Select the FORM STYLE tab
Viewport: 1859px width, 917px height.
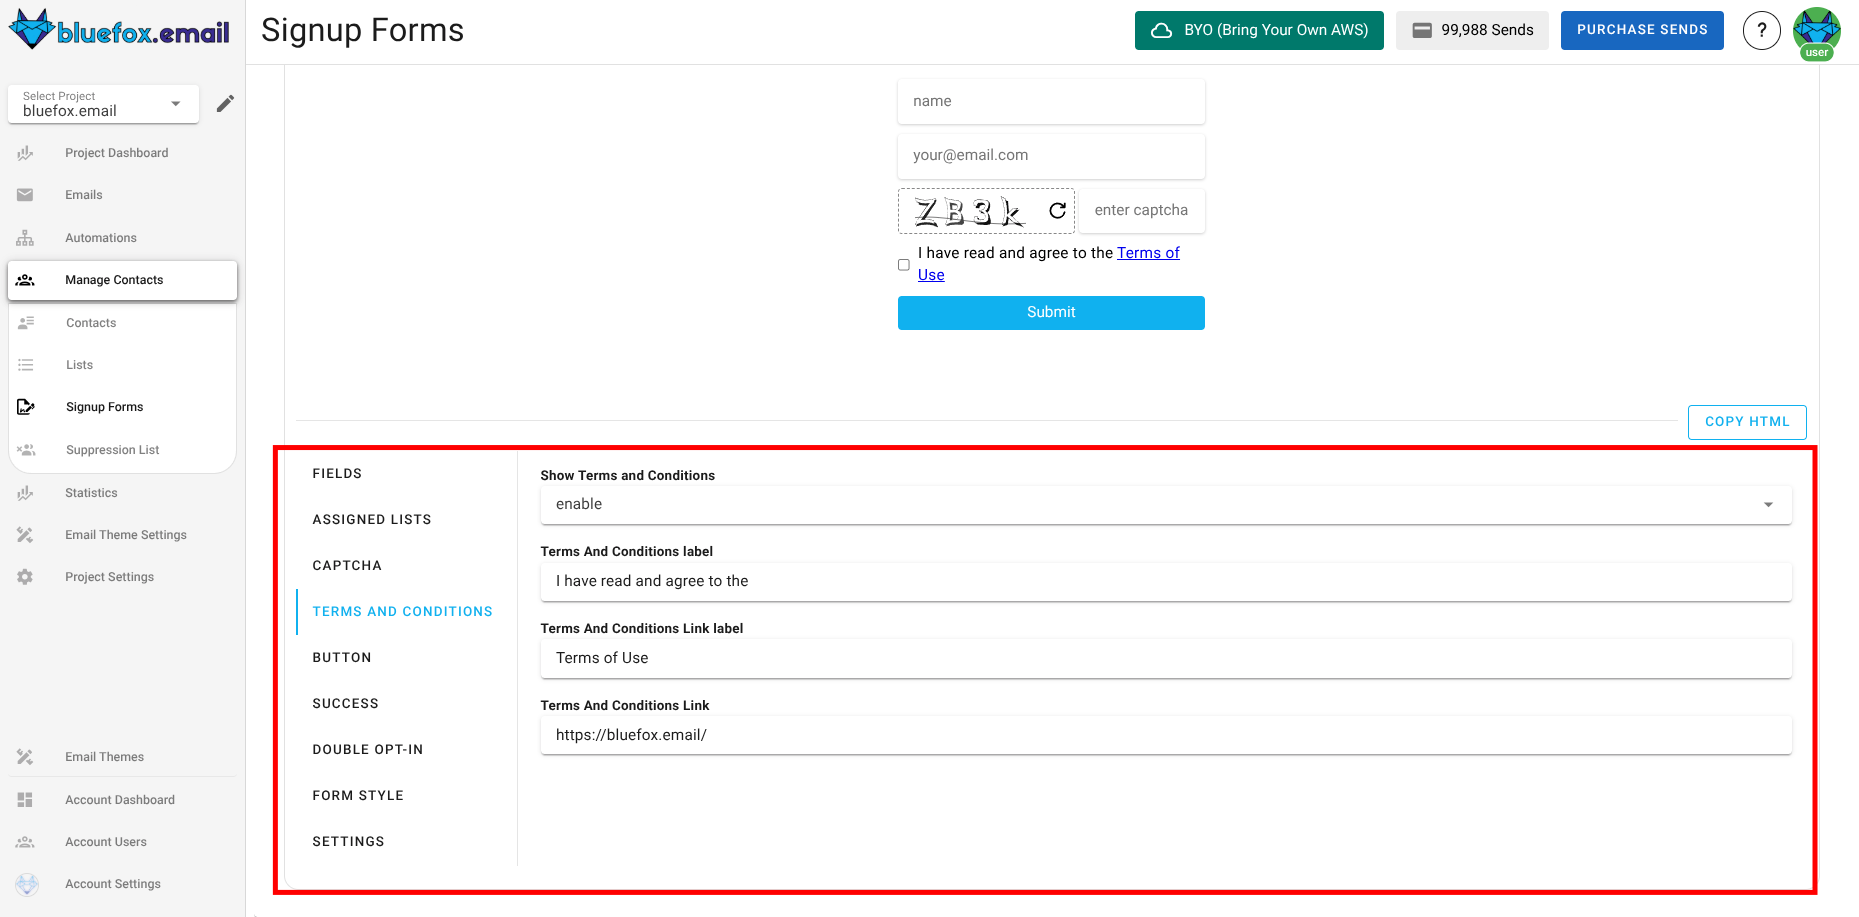(358, 795)
